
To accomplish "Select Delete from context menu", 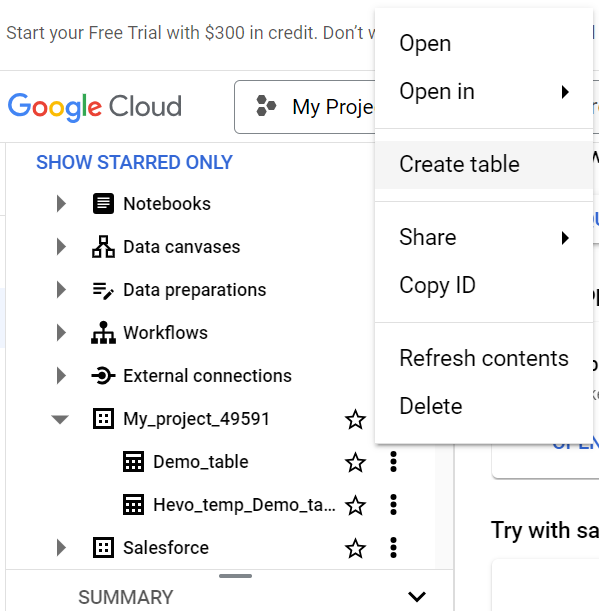I will coord(484,406).
